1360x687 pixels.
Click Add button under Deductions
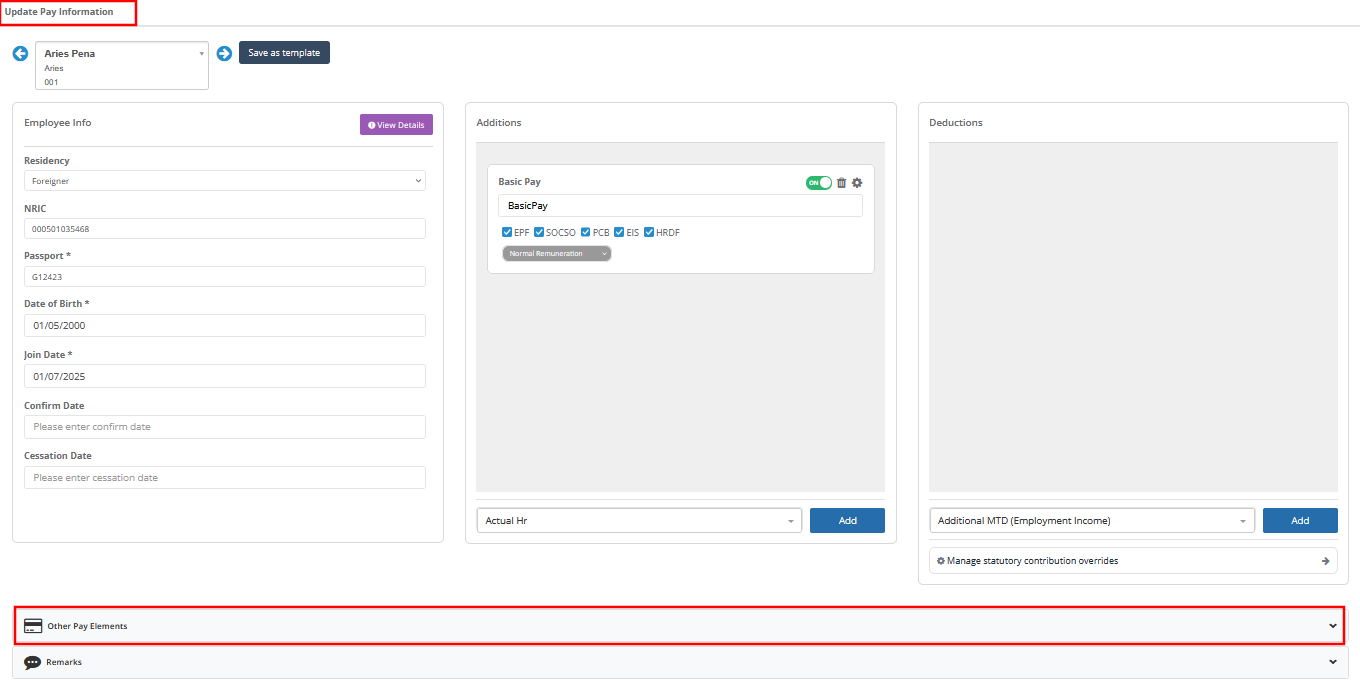(1300, 521)
